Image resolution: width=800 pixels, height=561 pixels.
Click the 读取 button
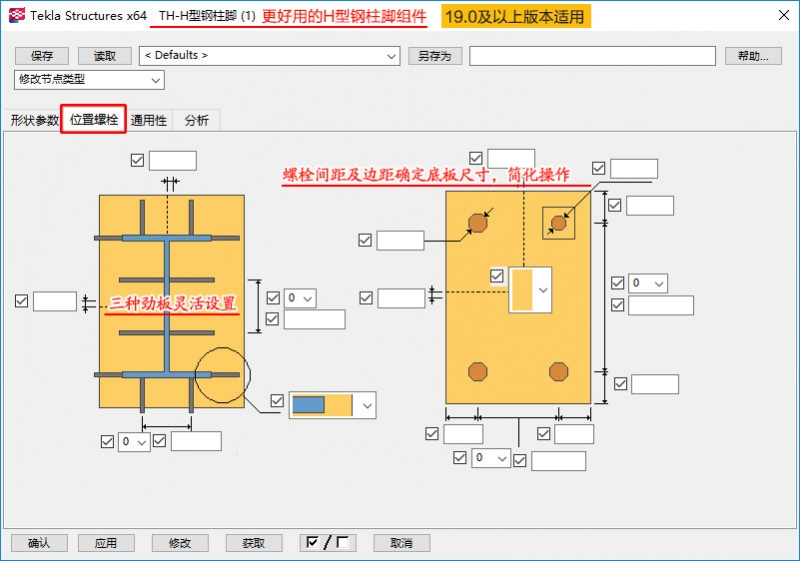click(x=105, y=56)
